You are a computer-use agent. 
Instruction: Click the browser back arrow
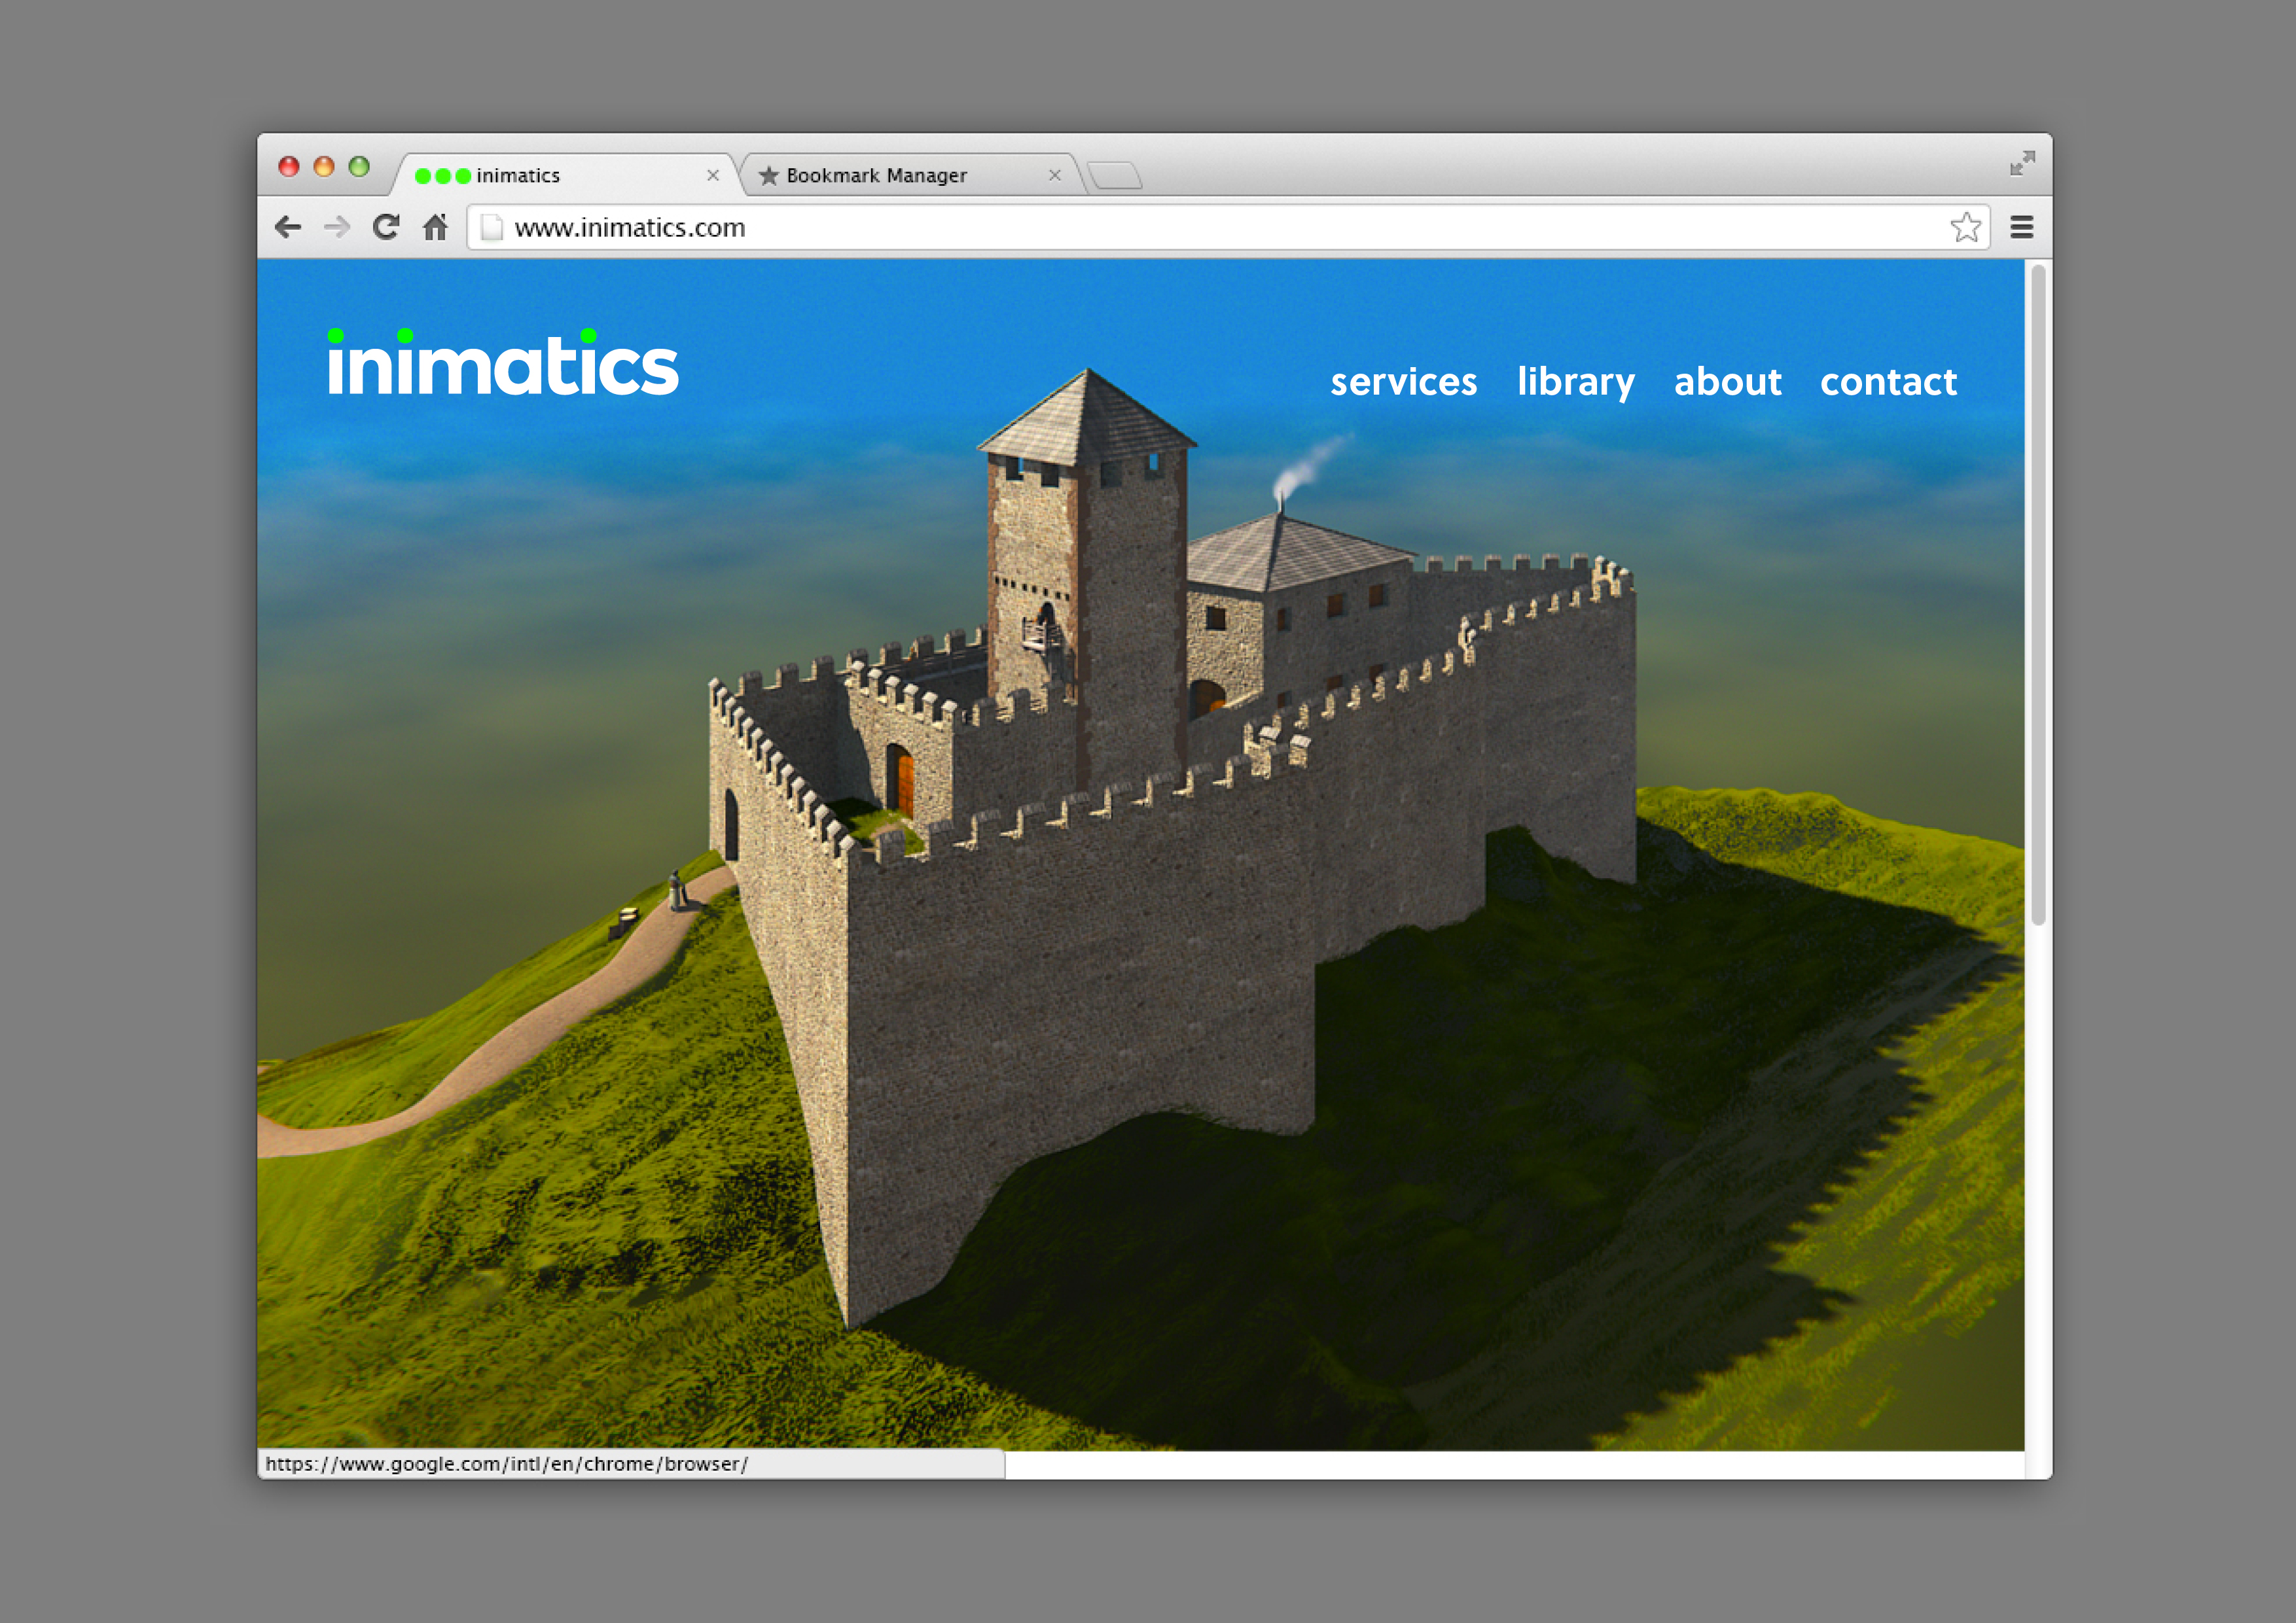click(x=288, y=228)
